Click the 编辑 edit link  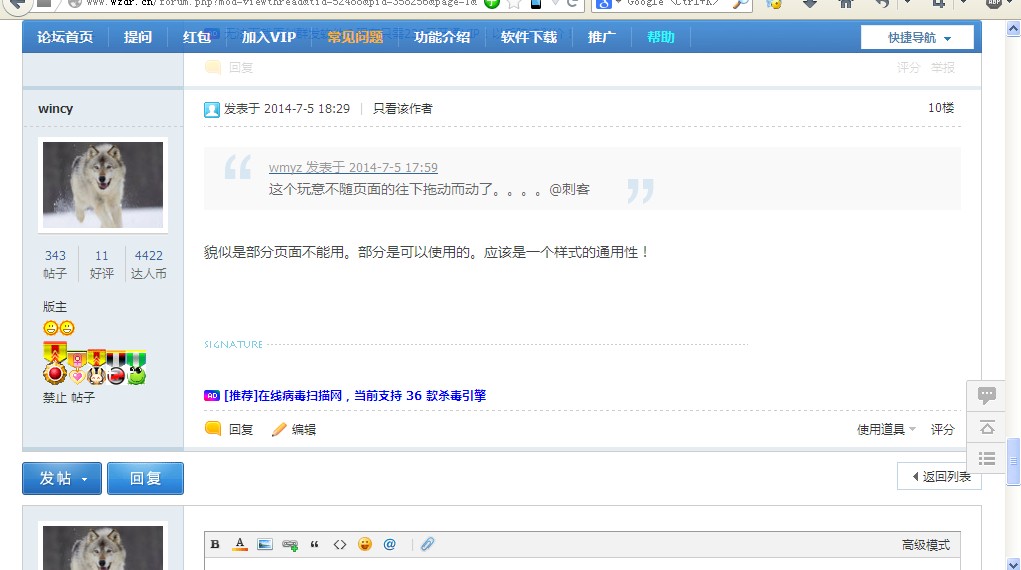[304, 429]
